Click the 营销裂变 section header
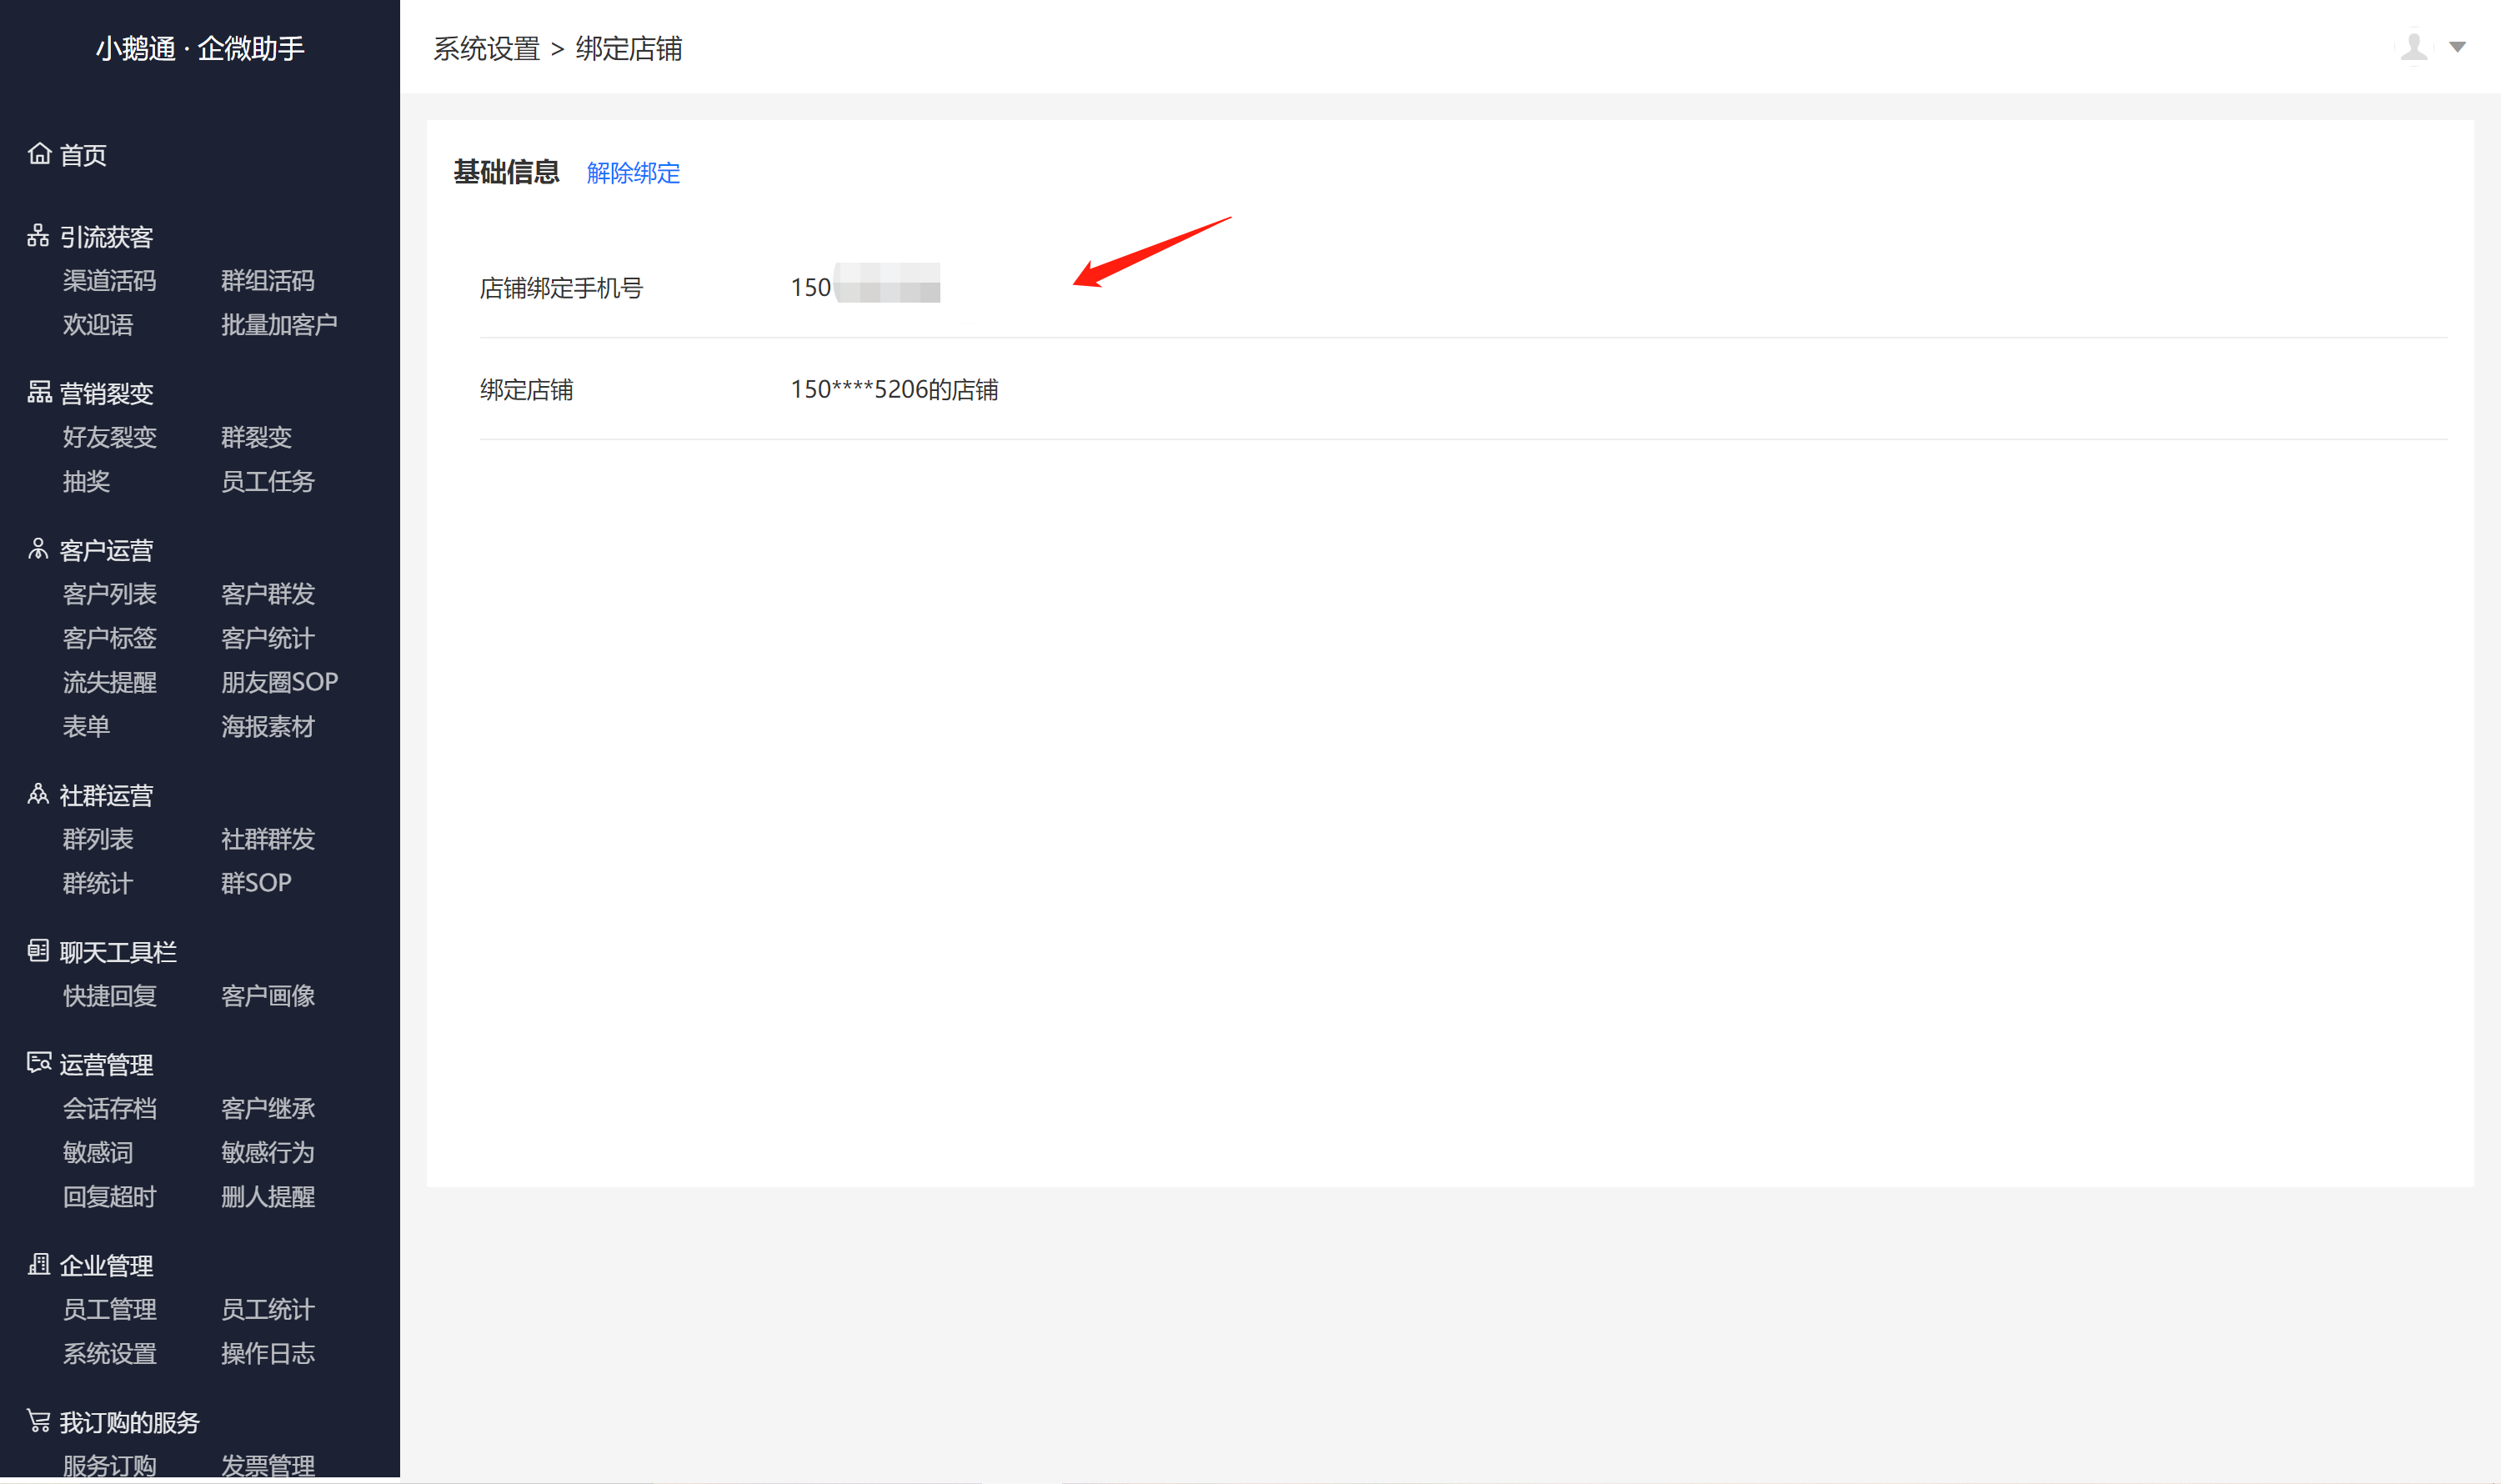The width and height of the screenshot is (2501, 1484). [106, 394]
